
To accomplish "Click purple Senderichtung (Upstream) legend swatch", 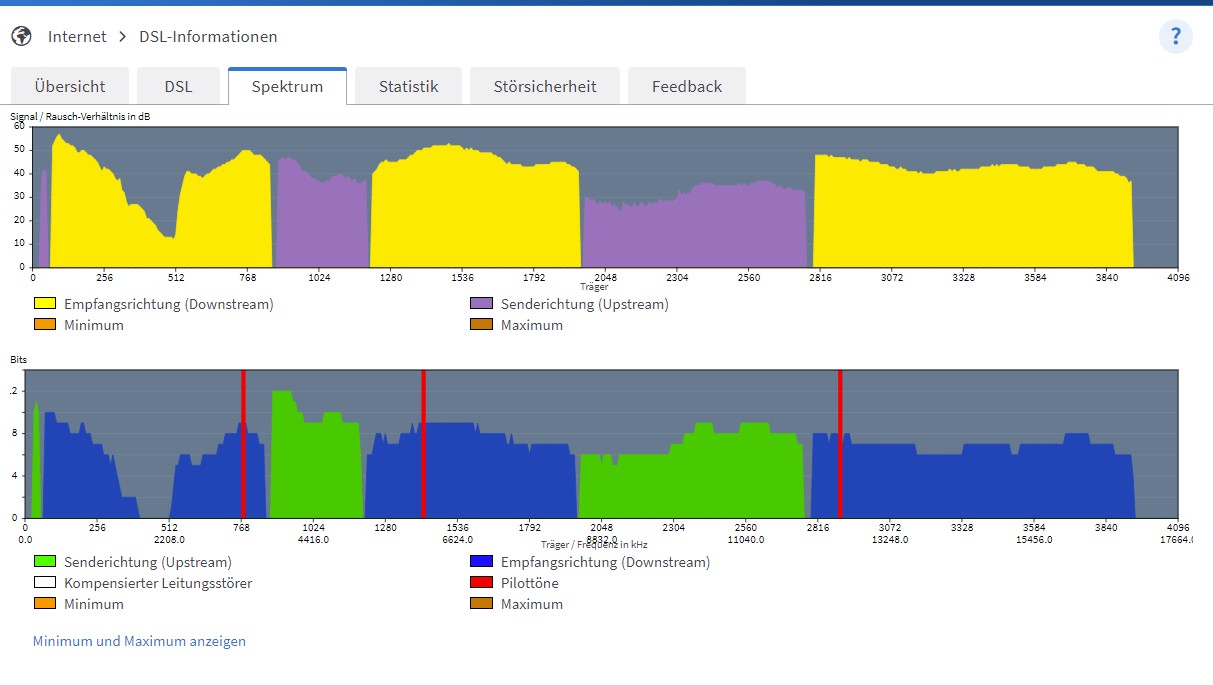I will tap(481, 304).
